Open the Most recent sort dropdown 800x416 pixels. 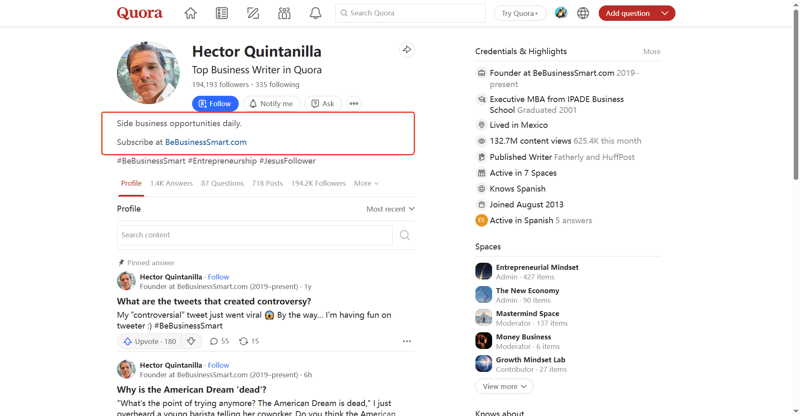[390, 209]
